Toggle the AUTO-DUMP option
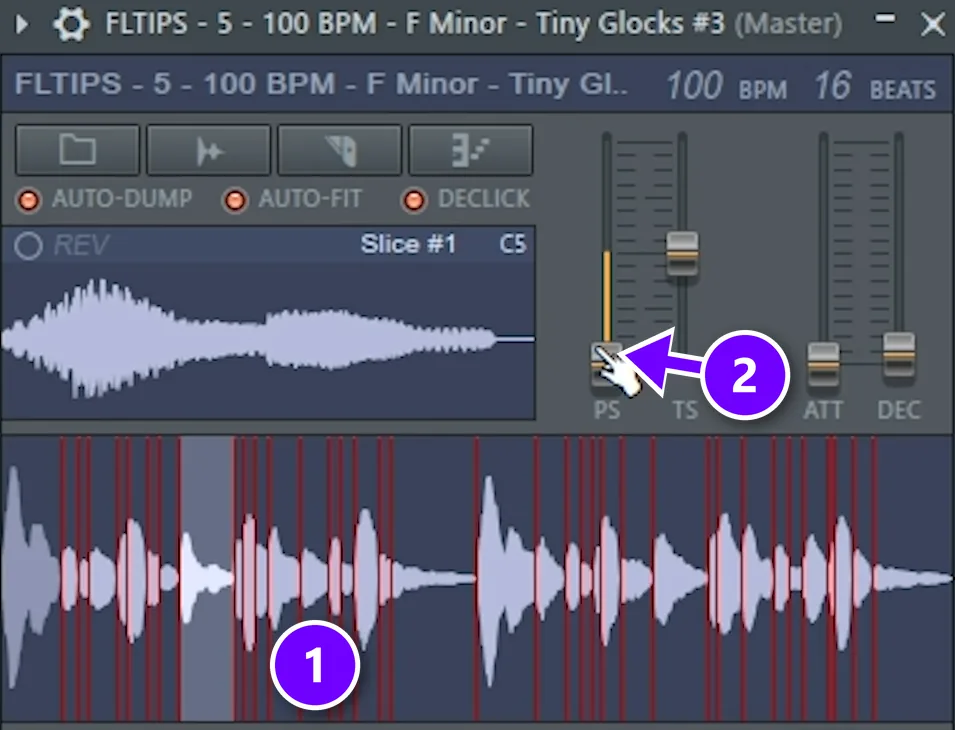The width and height of the screenshot is (955, 730). point(29,200)
